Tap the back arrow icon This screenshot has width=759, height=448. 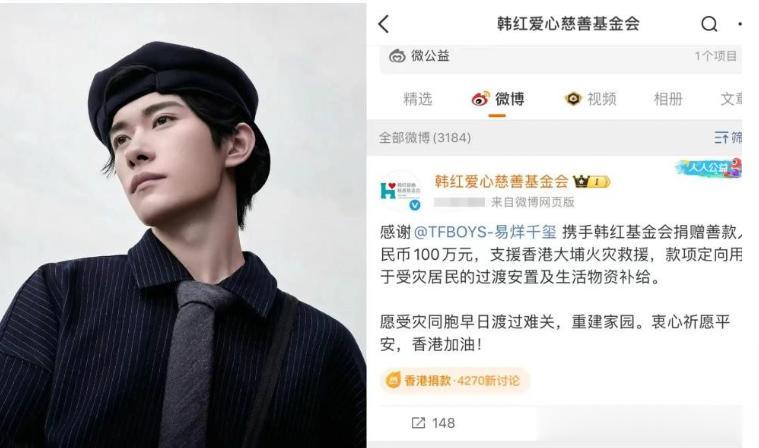(384, 24)
